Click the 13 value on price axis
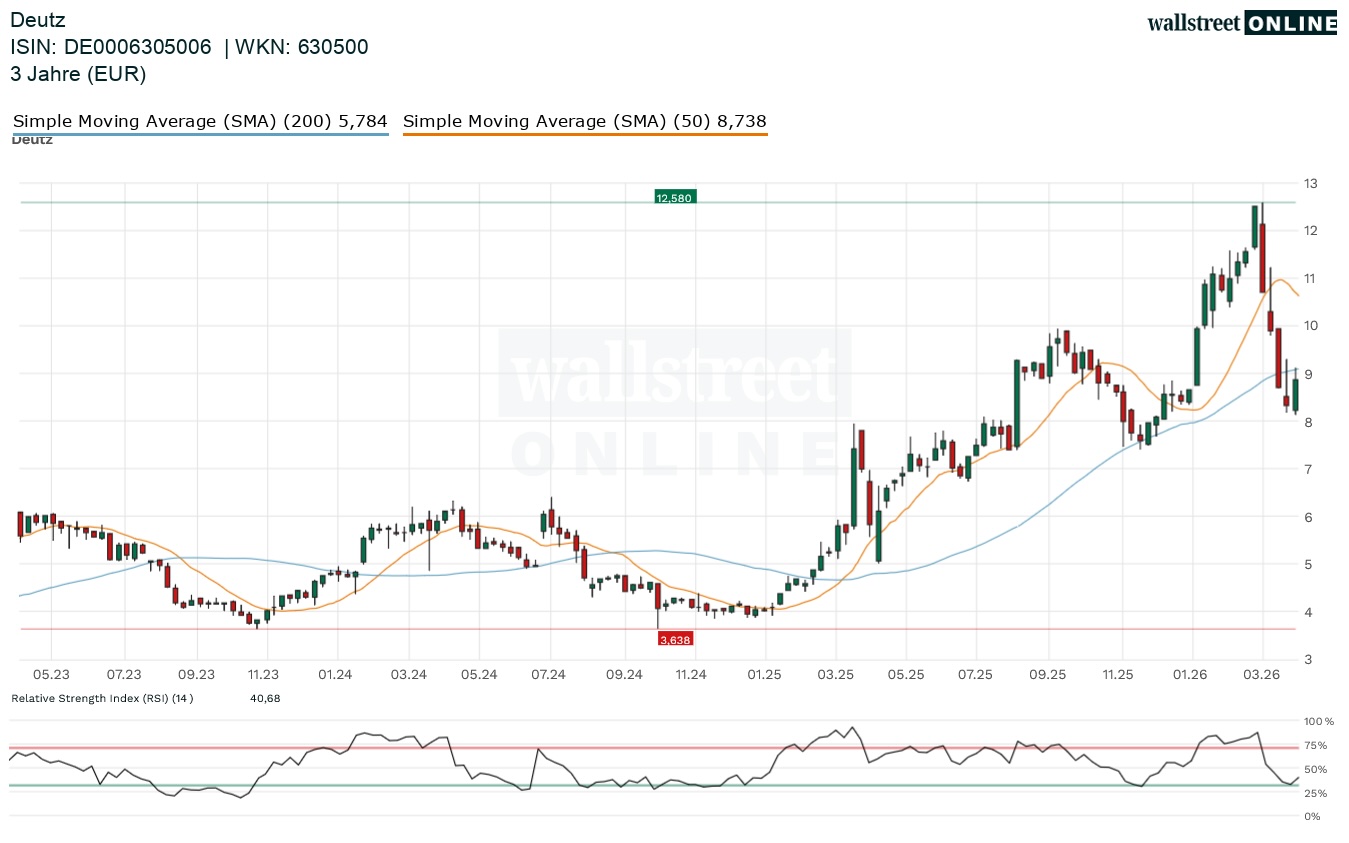1349x843 pixels. (1309, 183)
